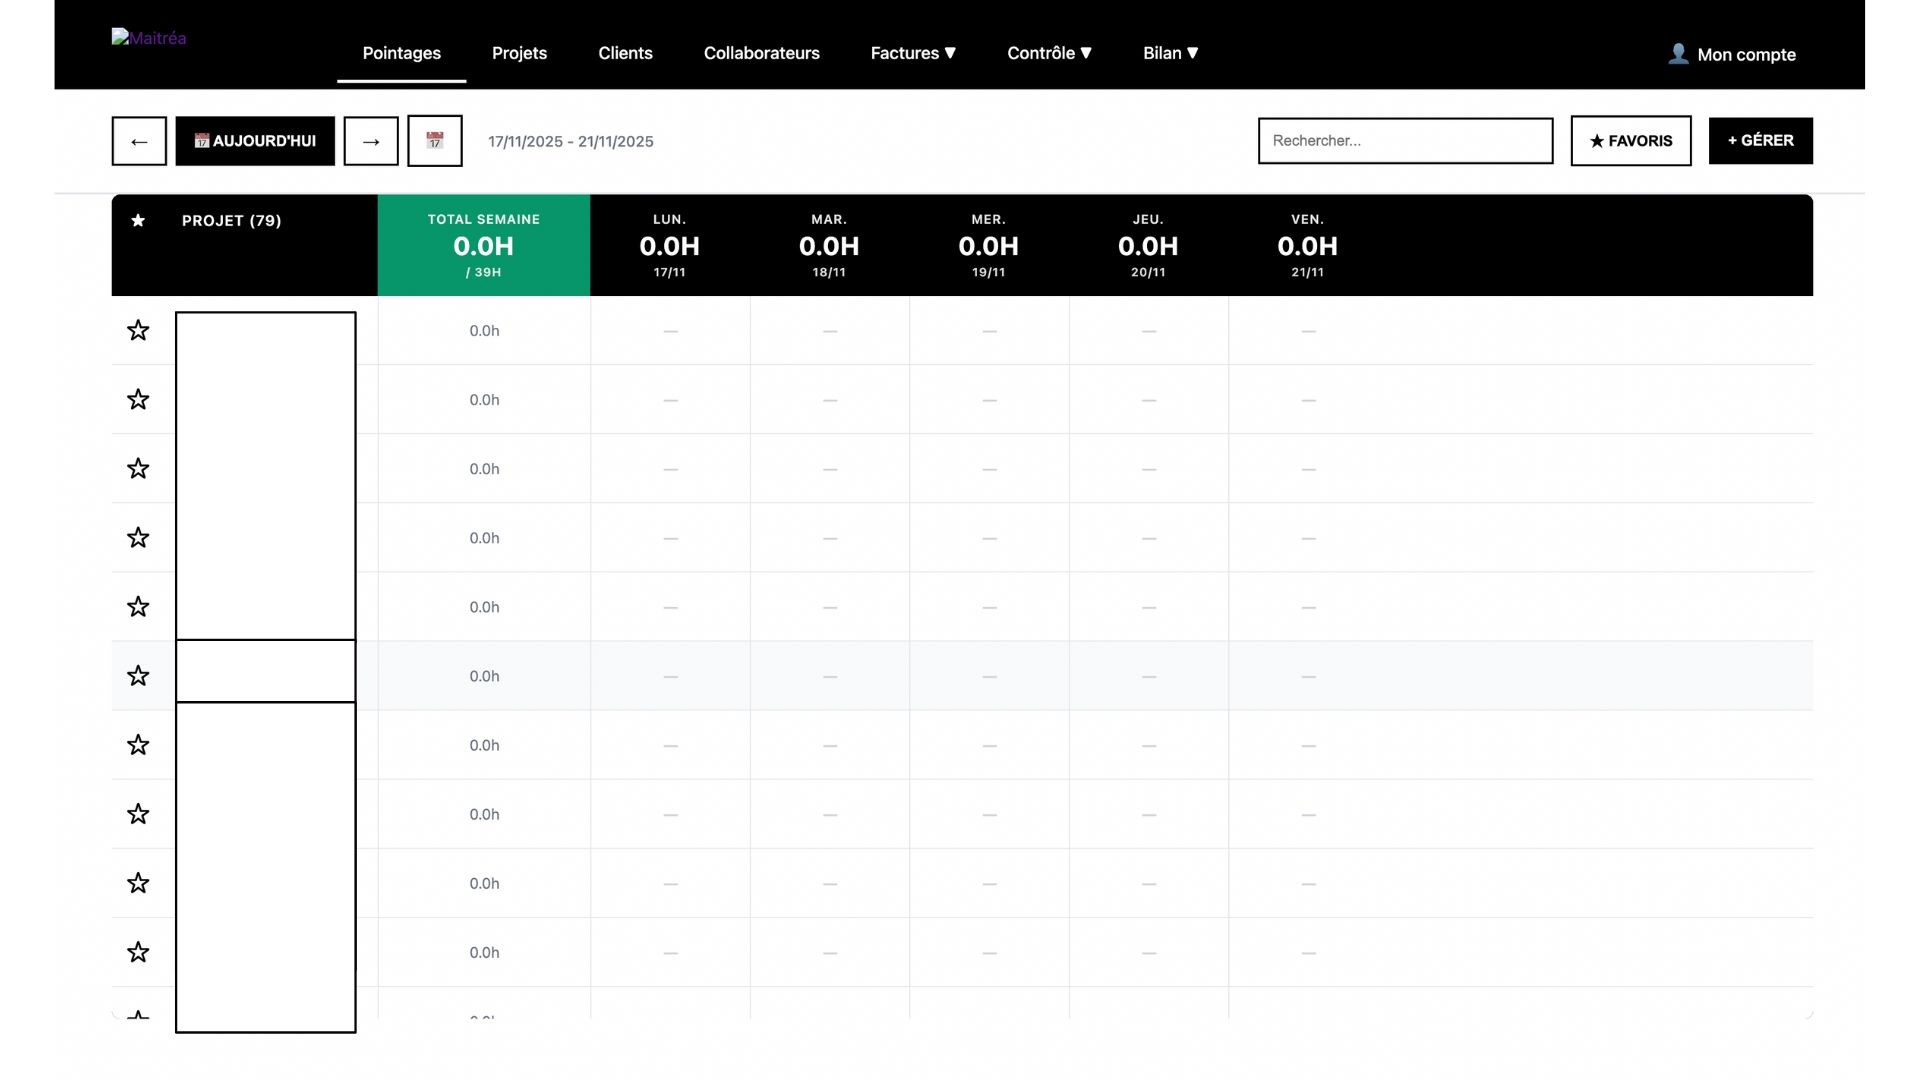The image size is (1920, 1080).
Task: Filter by Favoris button
Action: tap(1630, 141)
